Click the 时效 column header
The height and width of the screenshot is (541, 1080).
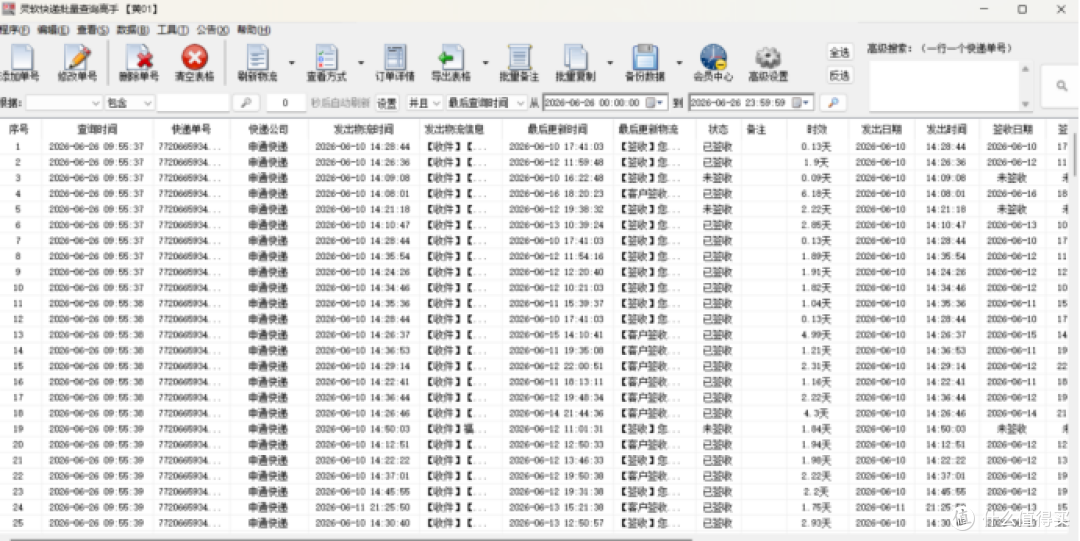tap(817, 130)
